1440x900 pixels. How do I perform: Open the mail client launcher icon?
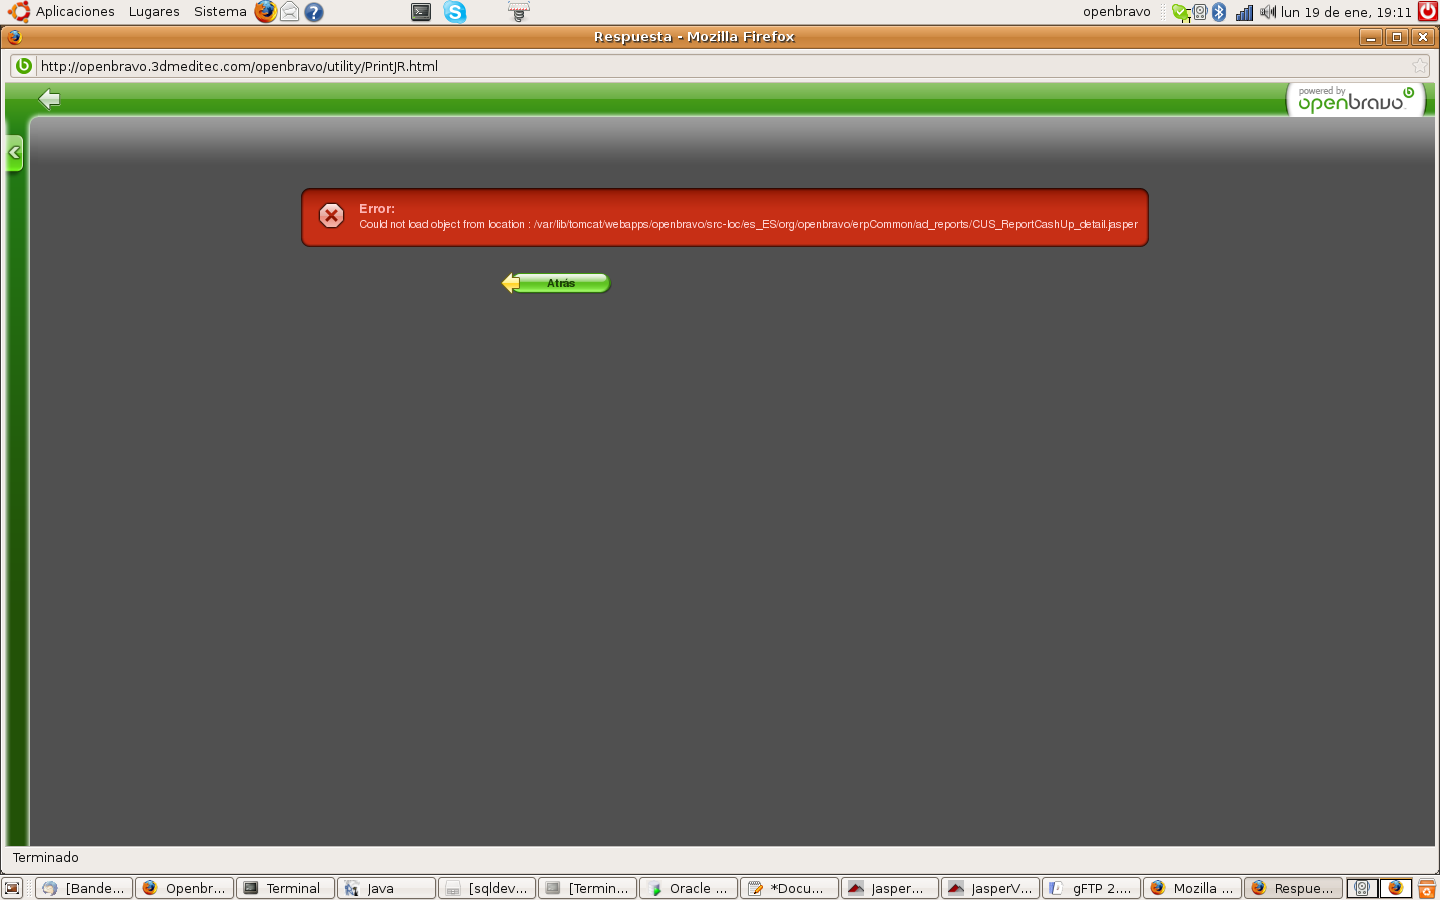[x=290, y=12]
